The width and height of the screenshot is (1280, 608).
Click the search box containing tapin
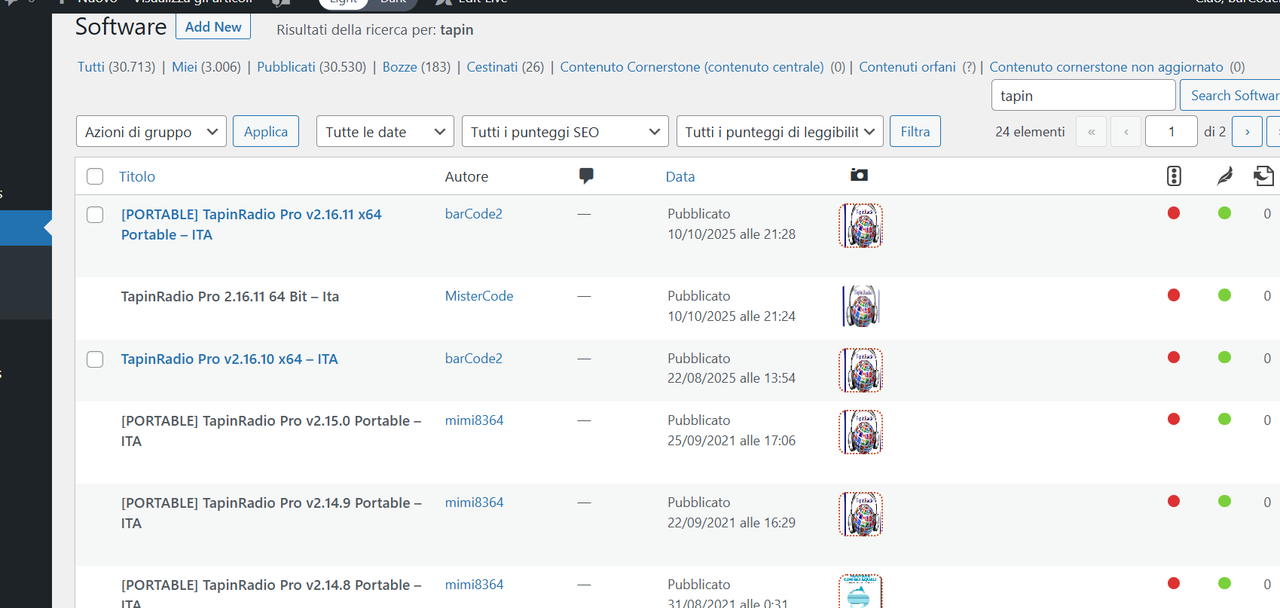coord(1083,95)
